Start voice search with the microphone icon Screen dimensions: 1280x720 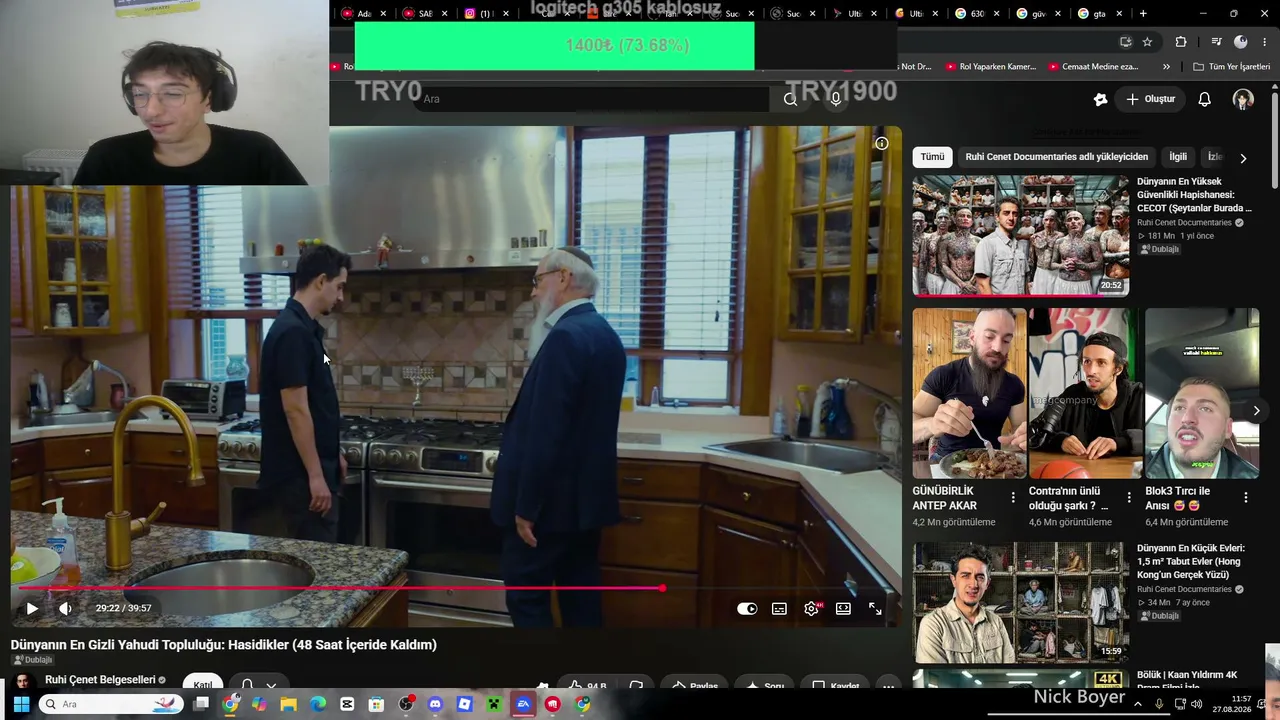[x=836, y=99]
